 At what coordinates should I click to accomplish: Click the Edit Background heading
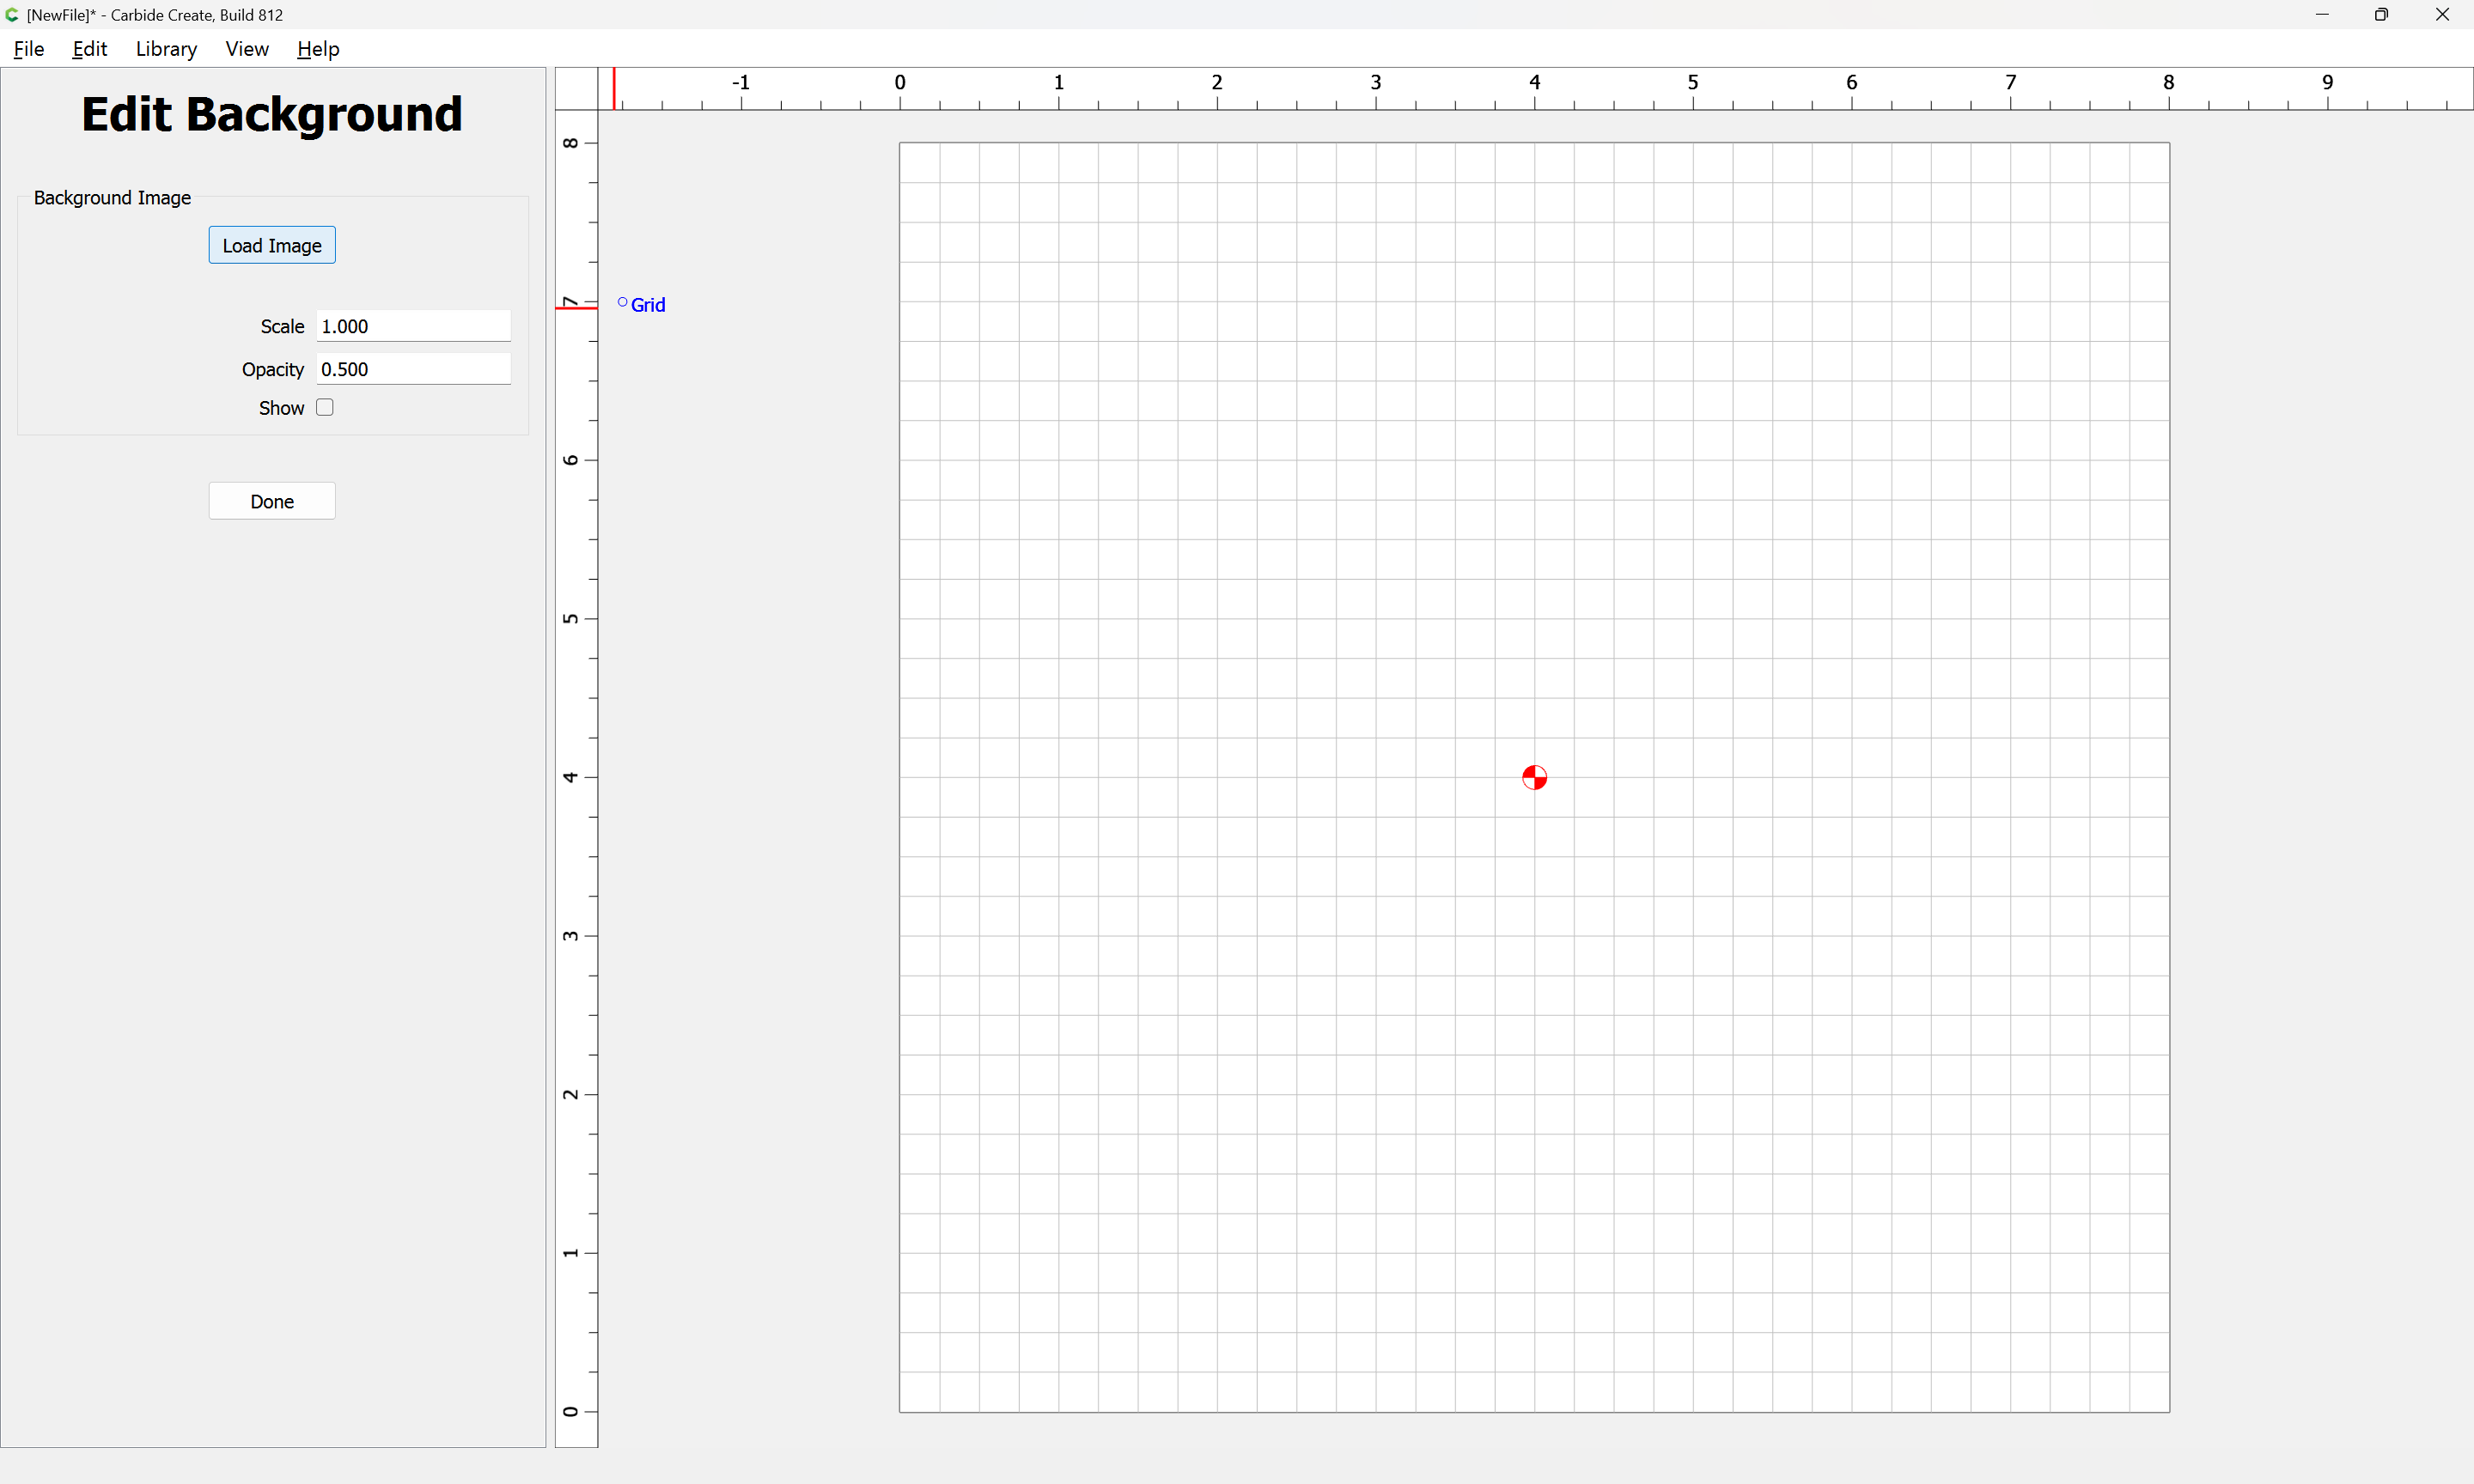pyautogui.click(x=272, y=114)
